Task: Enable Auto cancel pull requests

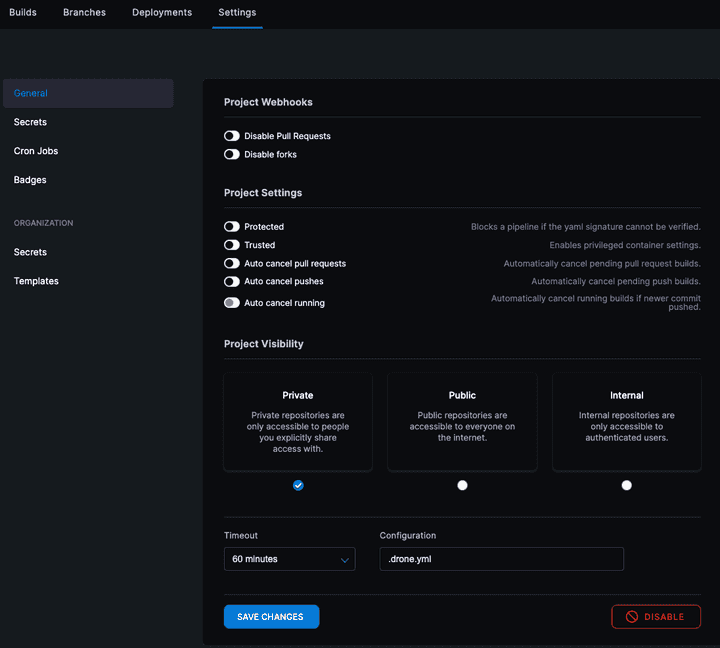Action: 232,264
